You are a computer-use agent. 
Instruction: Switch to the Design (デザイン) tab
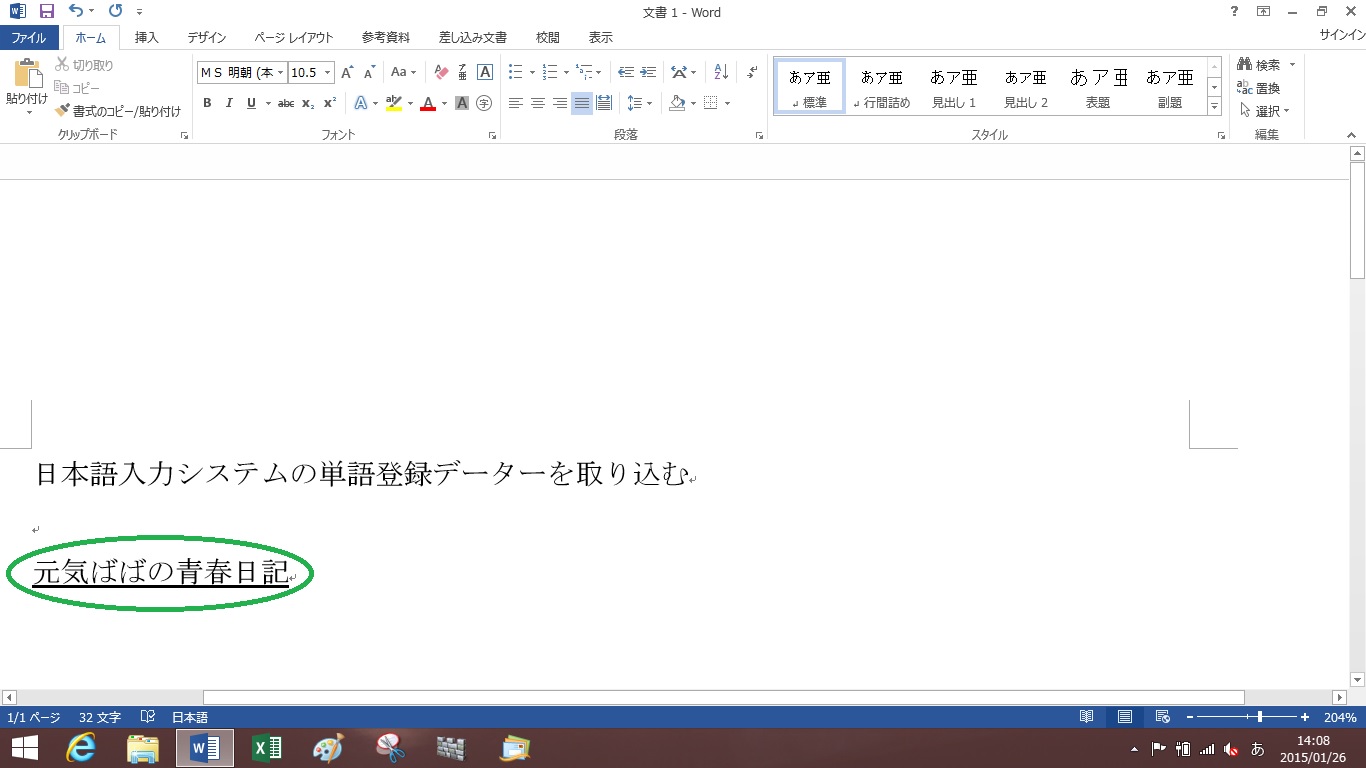[x=207, y=37]
